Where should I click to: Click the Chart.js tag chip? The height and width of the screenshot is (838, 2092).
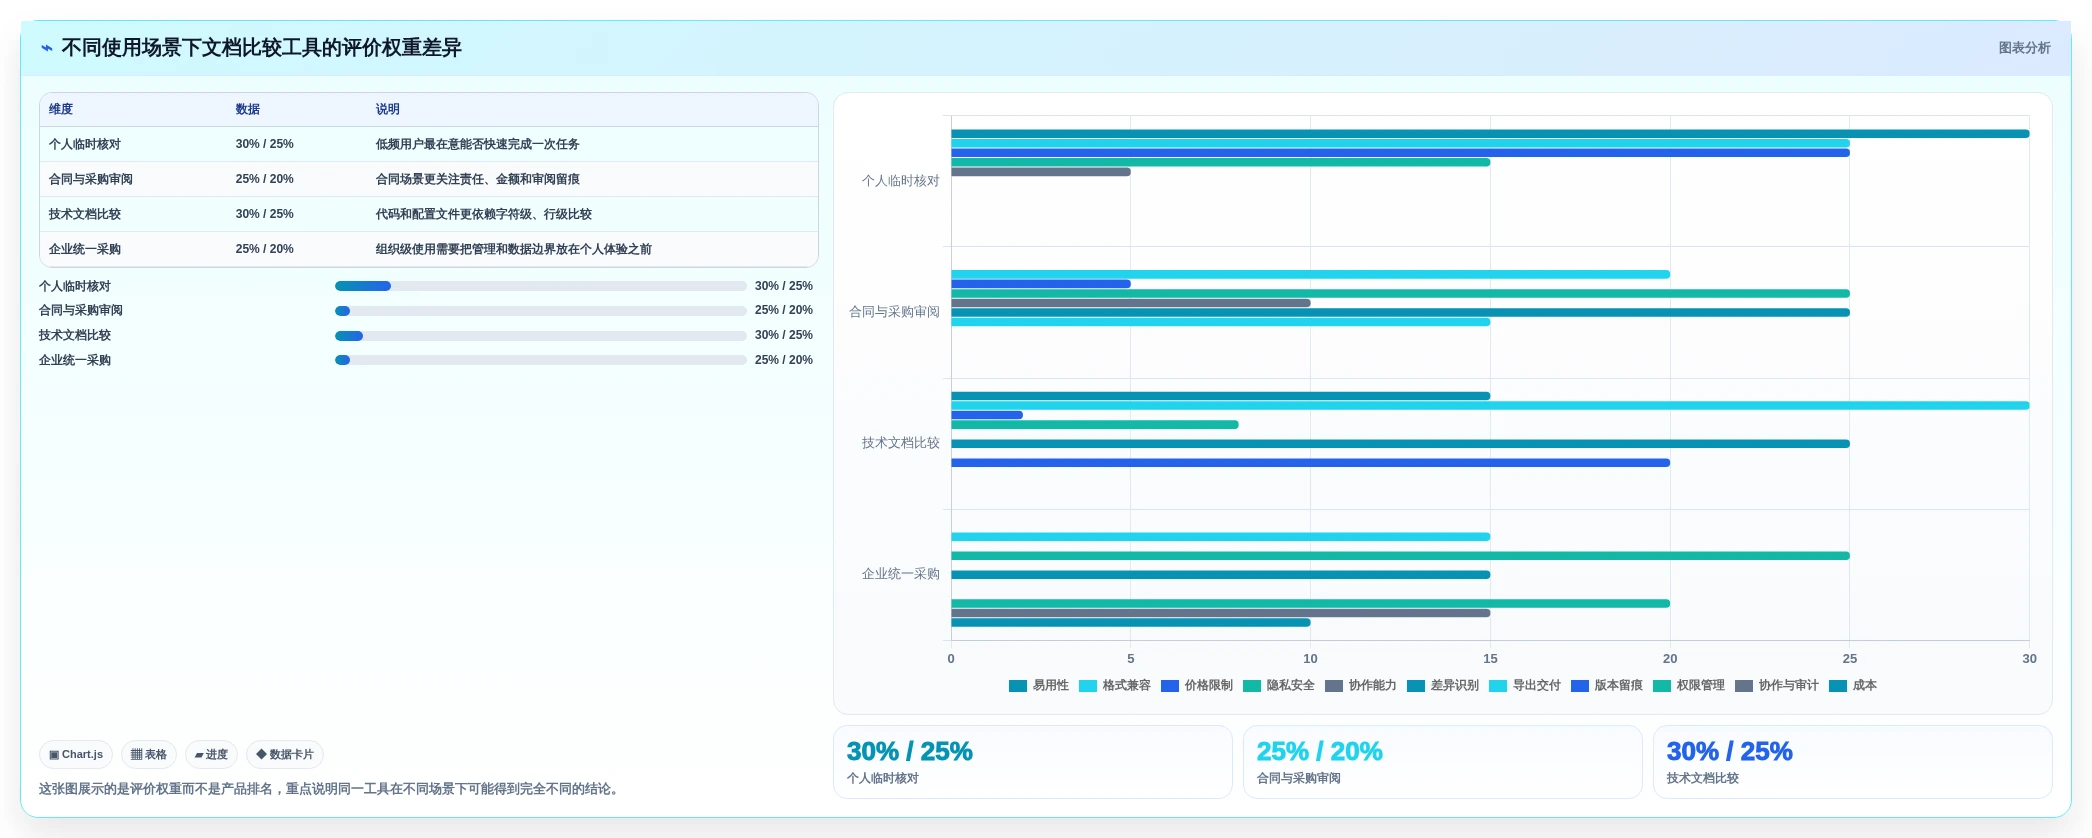point(76,755)
